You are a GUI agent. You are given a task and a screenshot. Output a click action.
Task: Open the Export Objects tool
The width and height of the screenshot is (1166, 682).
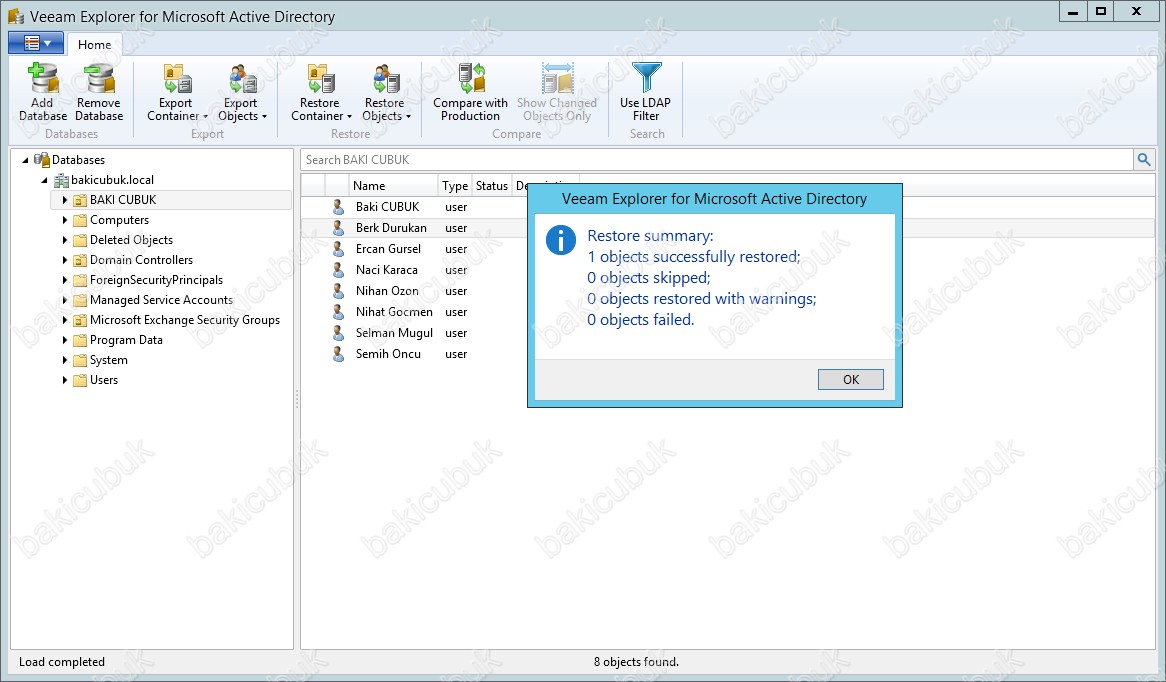pyautogui.click(x=242, y=92)
